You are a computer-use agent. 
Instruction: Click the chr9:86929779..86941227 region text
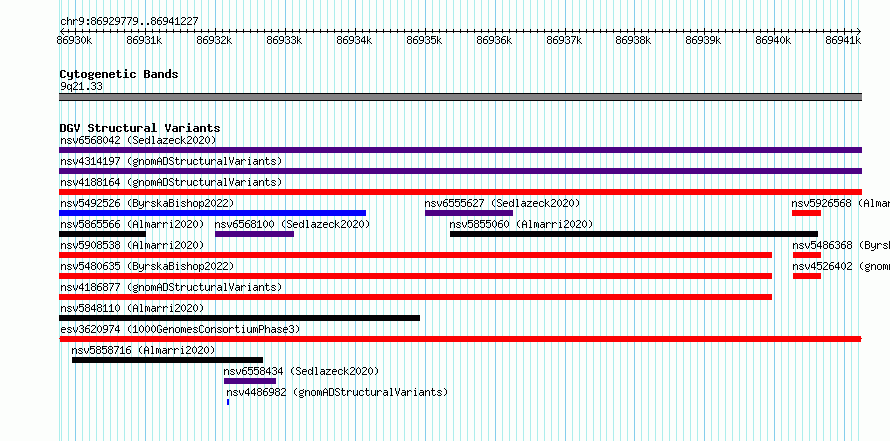tap(129, 22)
